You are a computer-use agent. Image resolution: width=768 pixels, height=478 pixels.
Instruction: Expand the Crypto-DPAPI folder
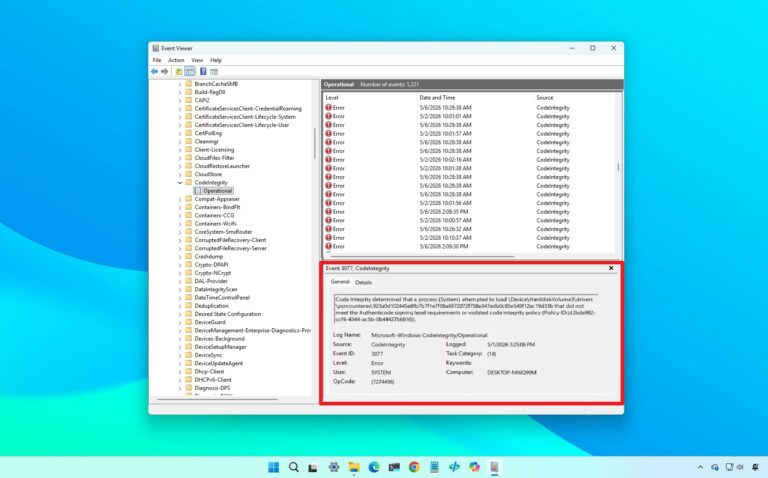(x=180, y=264)
